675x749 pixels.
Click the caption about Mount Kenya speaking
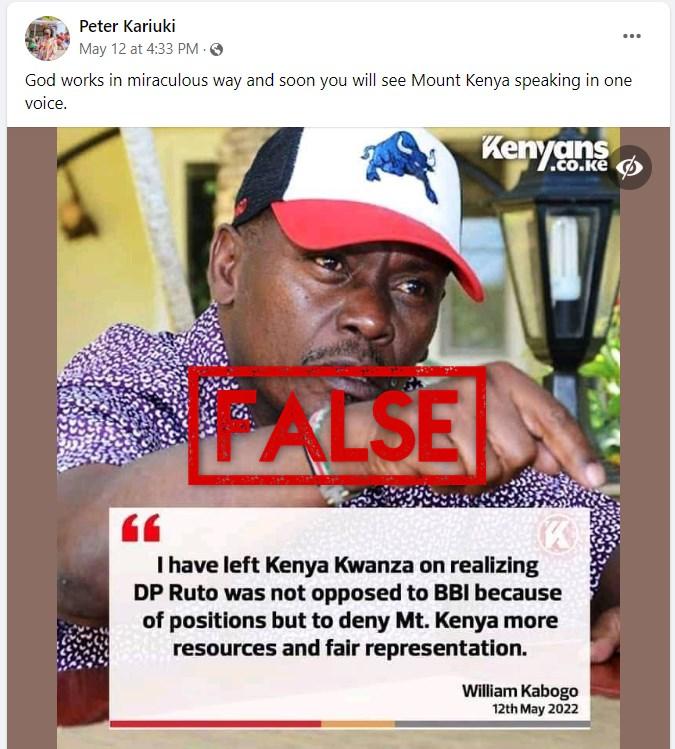click(x=328, y=91)
